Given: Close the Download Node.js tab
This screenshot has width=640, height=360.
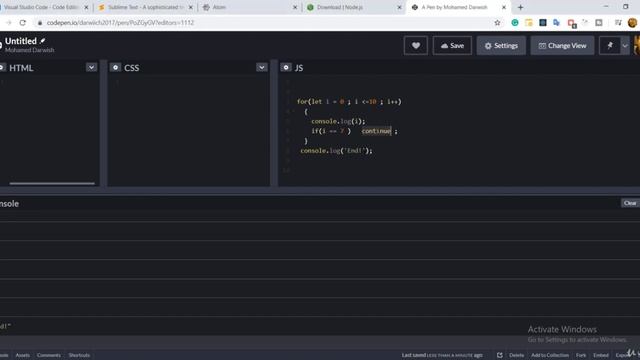Looking at the screenshot, I should (400, 7).
